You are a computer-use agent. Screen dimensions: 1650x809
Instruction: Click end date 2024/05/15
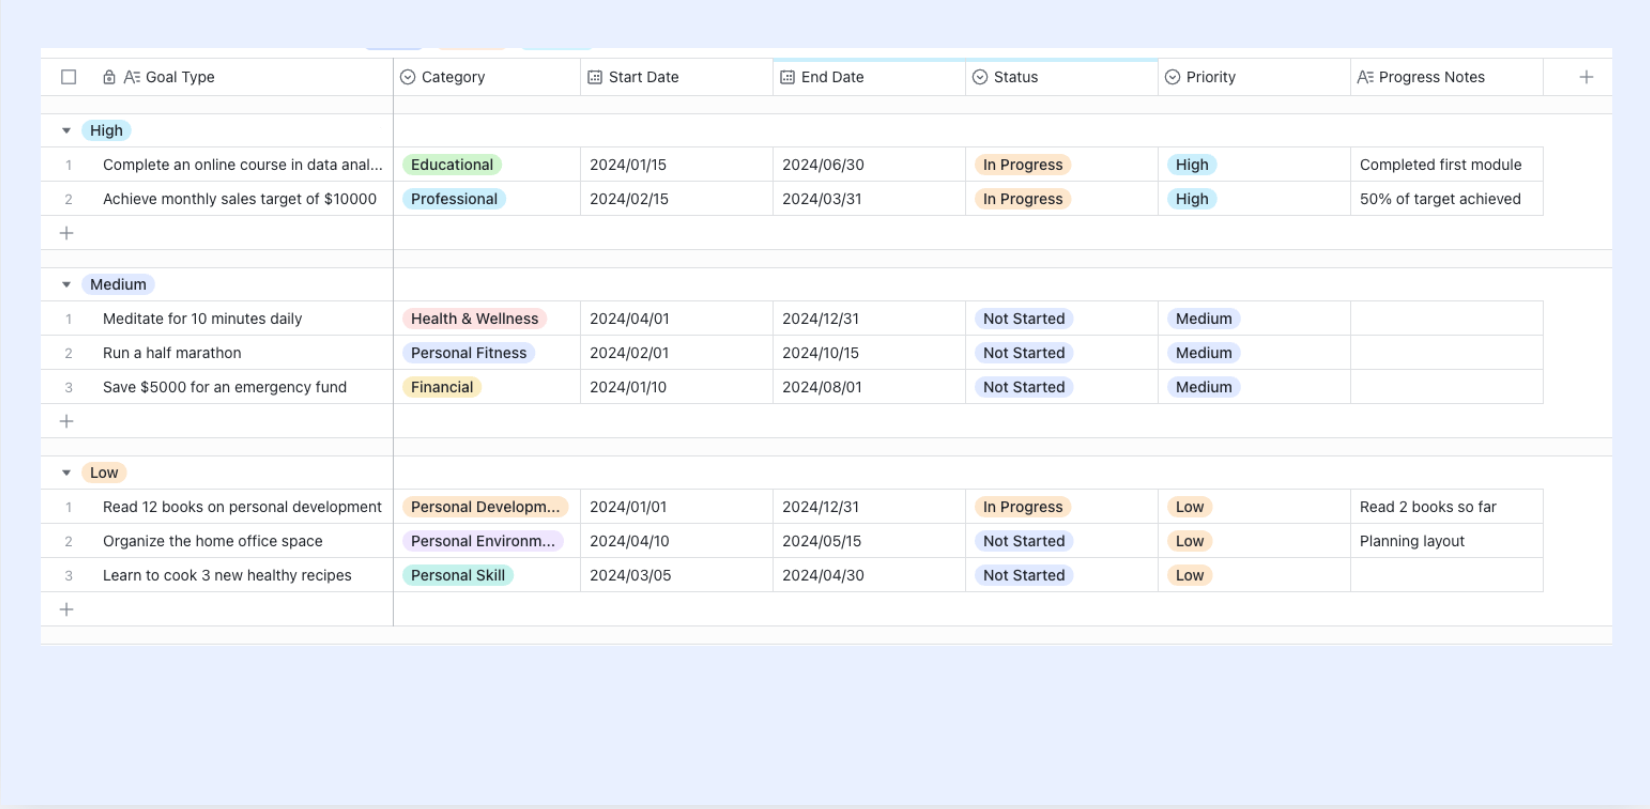click(x=822, y=541)
